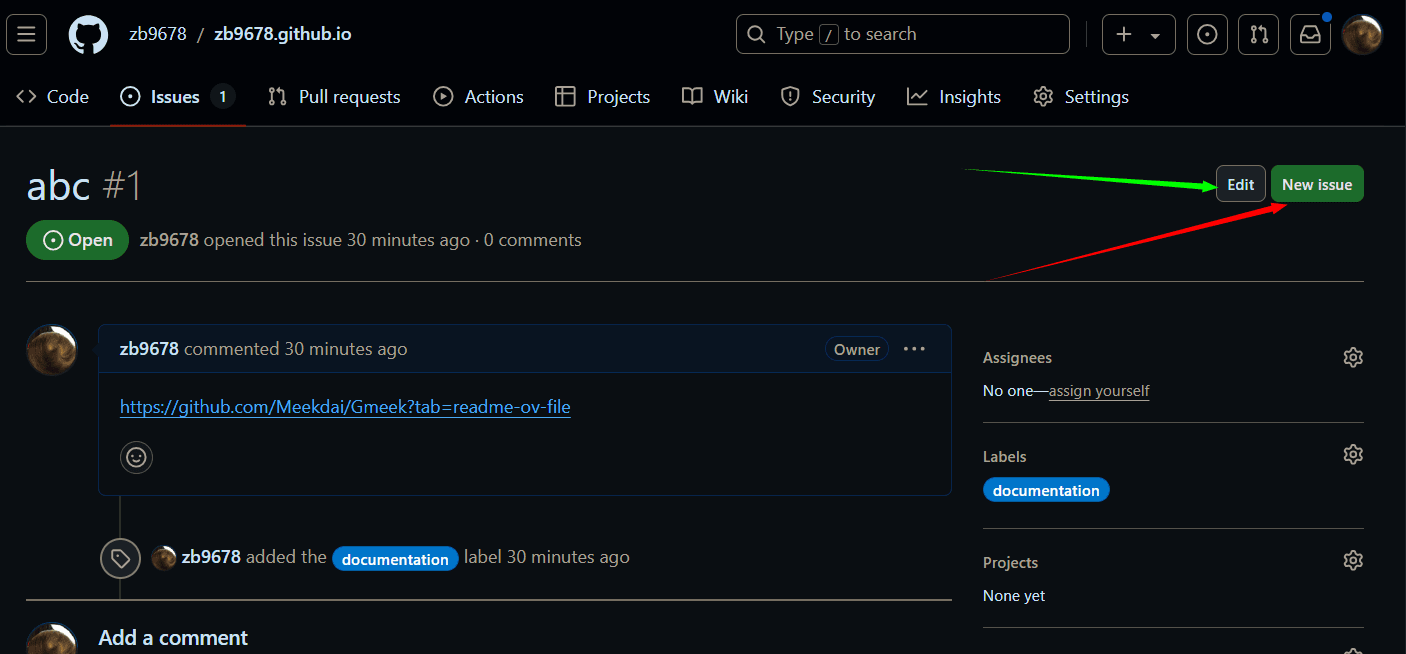Open Projects gear settings

click(1353, 560)
